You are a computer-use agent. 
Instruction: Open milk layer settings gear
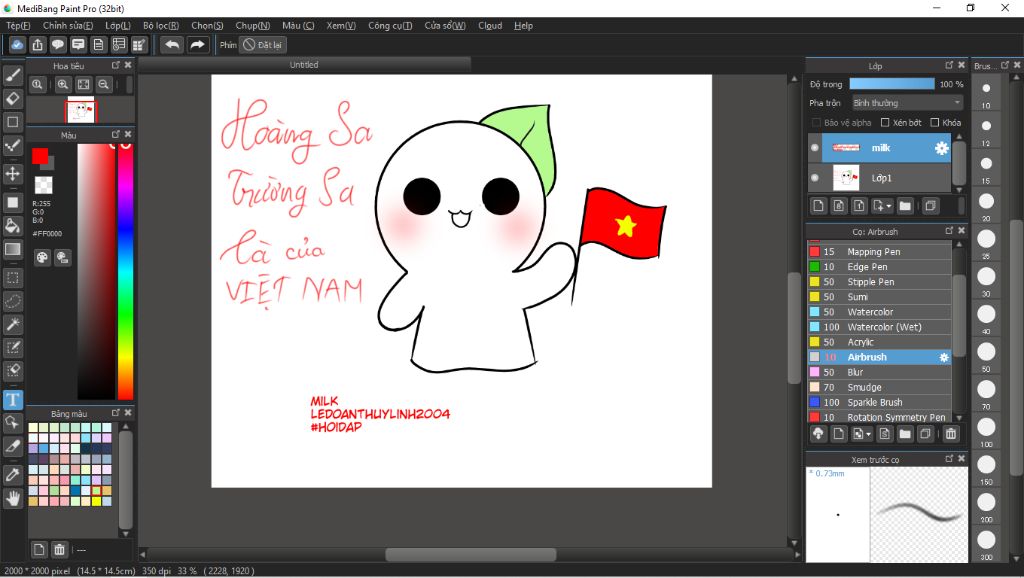point(941,148)
